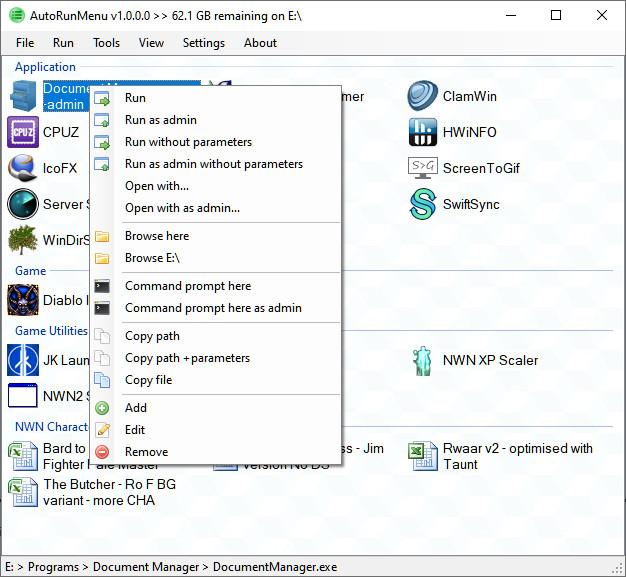Open the About menu
Viewport: 626px width, 577px height.
(260, 43)
